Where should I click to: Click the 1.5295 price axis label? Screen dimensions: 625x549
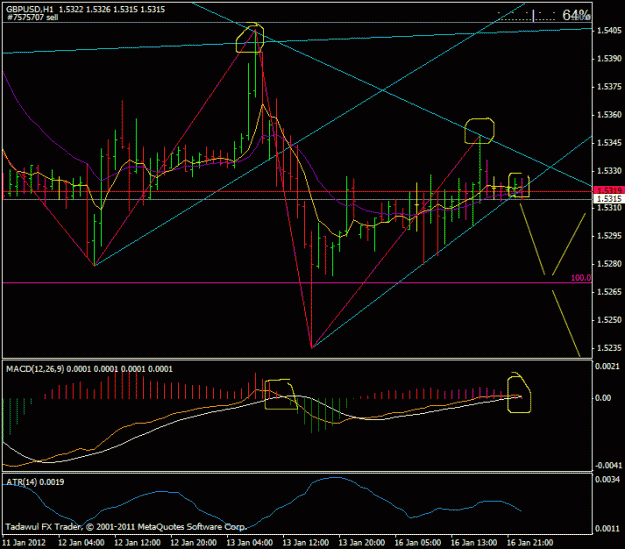(609, 236)
